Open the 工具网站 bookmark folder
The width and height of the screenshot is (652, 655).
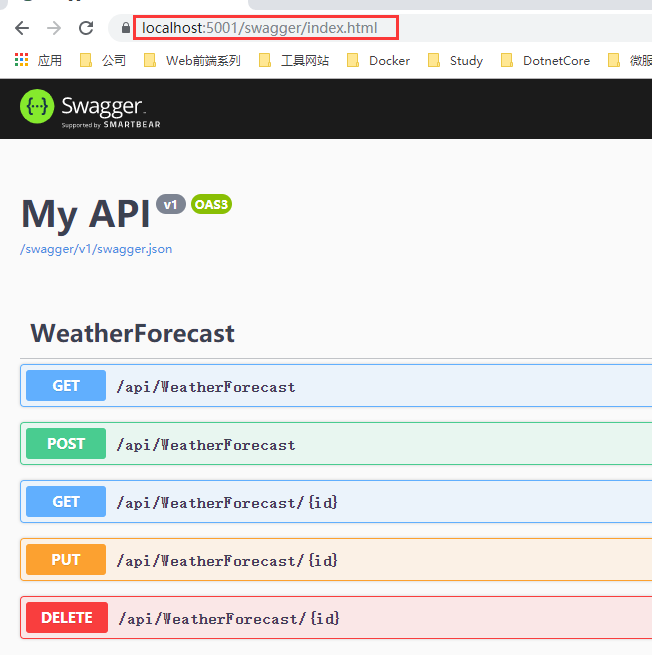point(294,61)
